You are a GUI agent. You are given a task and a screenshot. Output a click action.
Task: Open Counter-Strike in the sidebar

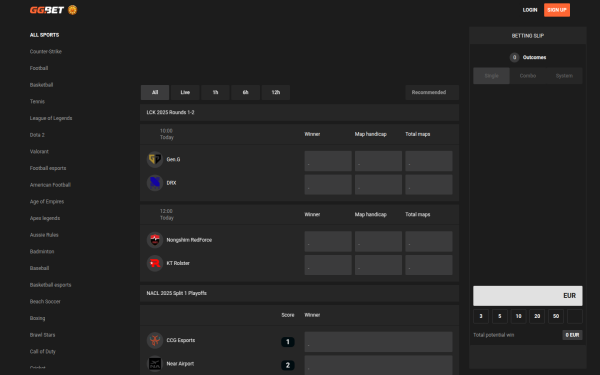pos(46,51)
